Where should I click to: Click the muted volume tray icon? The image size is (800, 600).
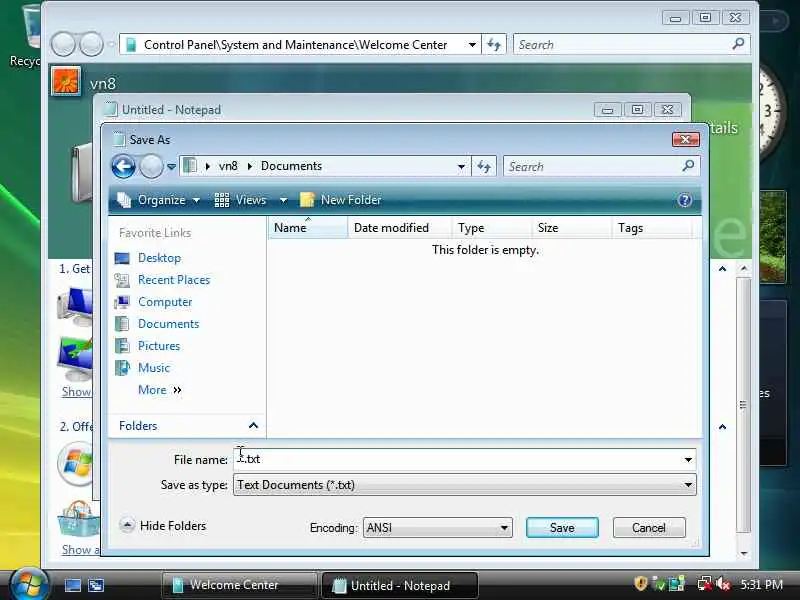(722, 583)
